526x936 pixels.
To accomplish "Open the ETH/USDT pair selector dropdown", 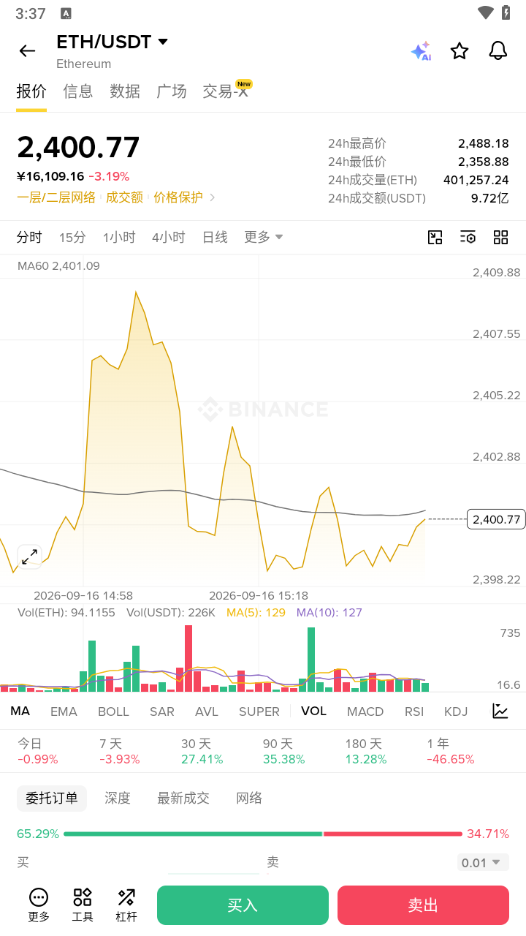I will coord(112,42).
